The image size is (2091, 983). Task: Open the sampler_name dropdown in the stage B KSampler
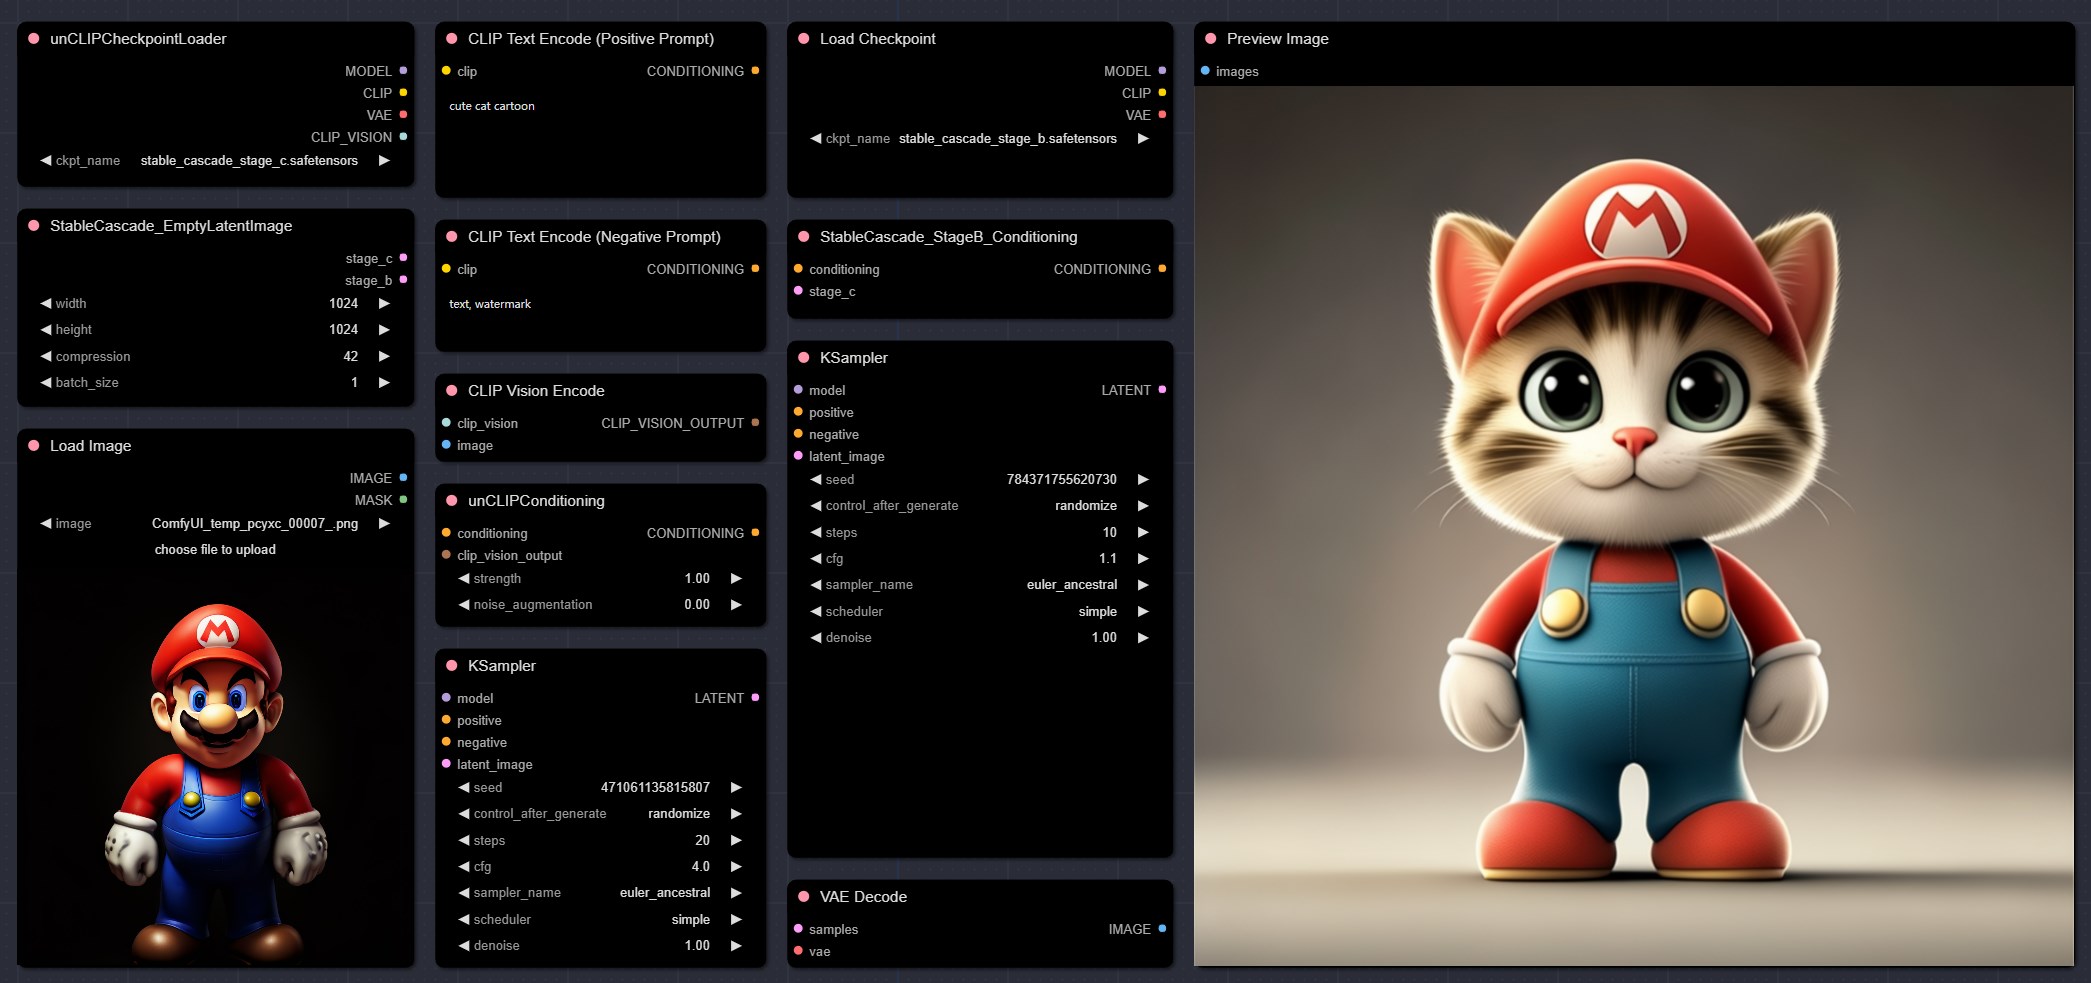click(x=1070, y=585)
